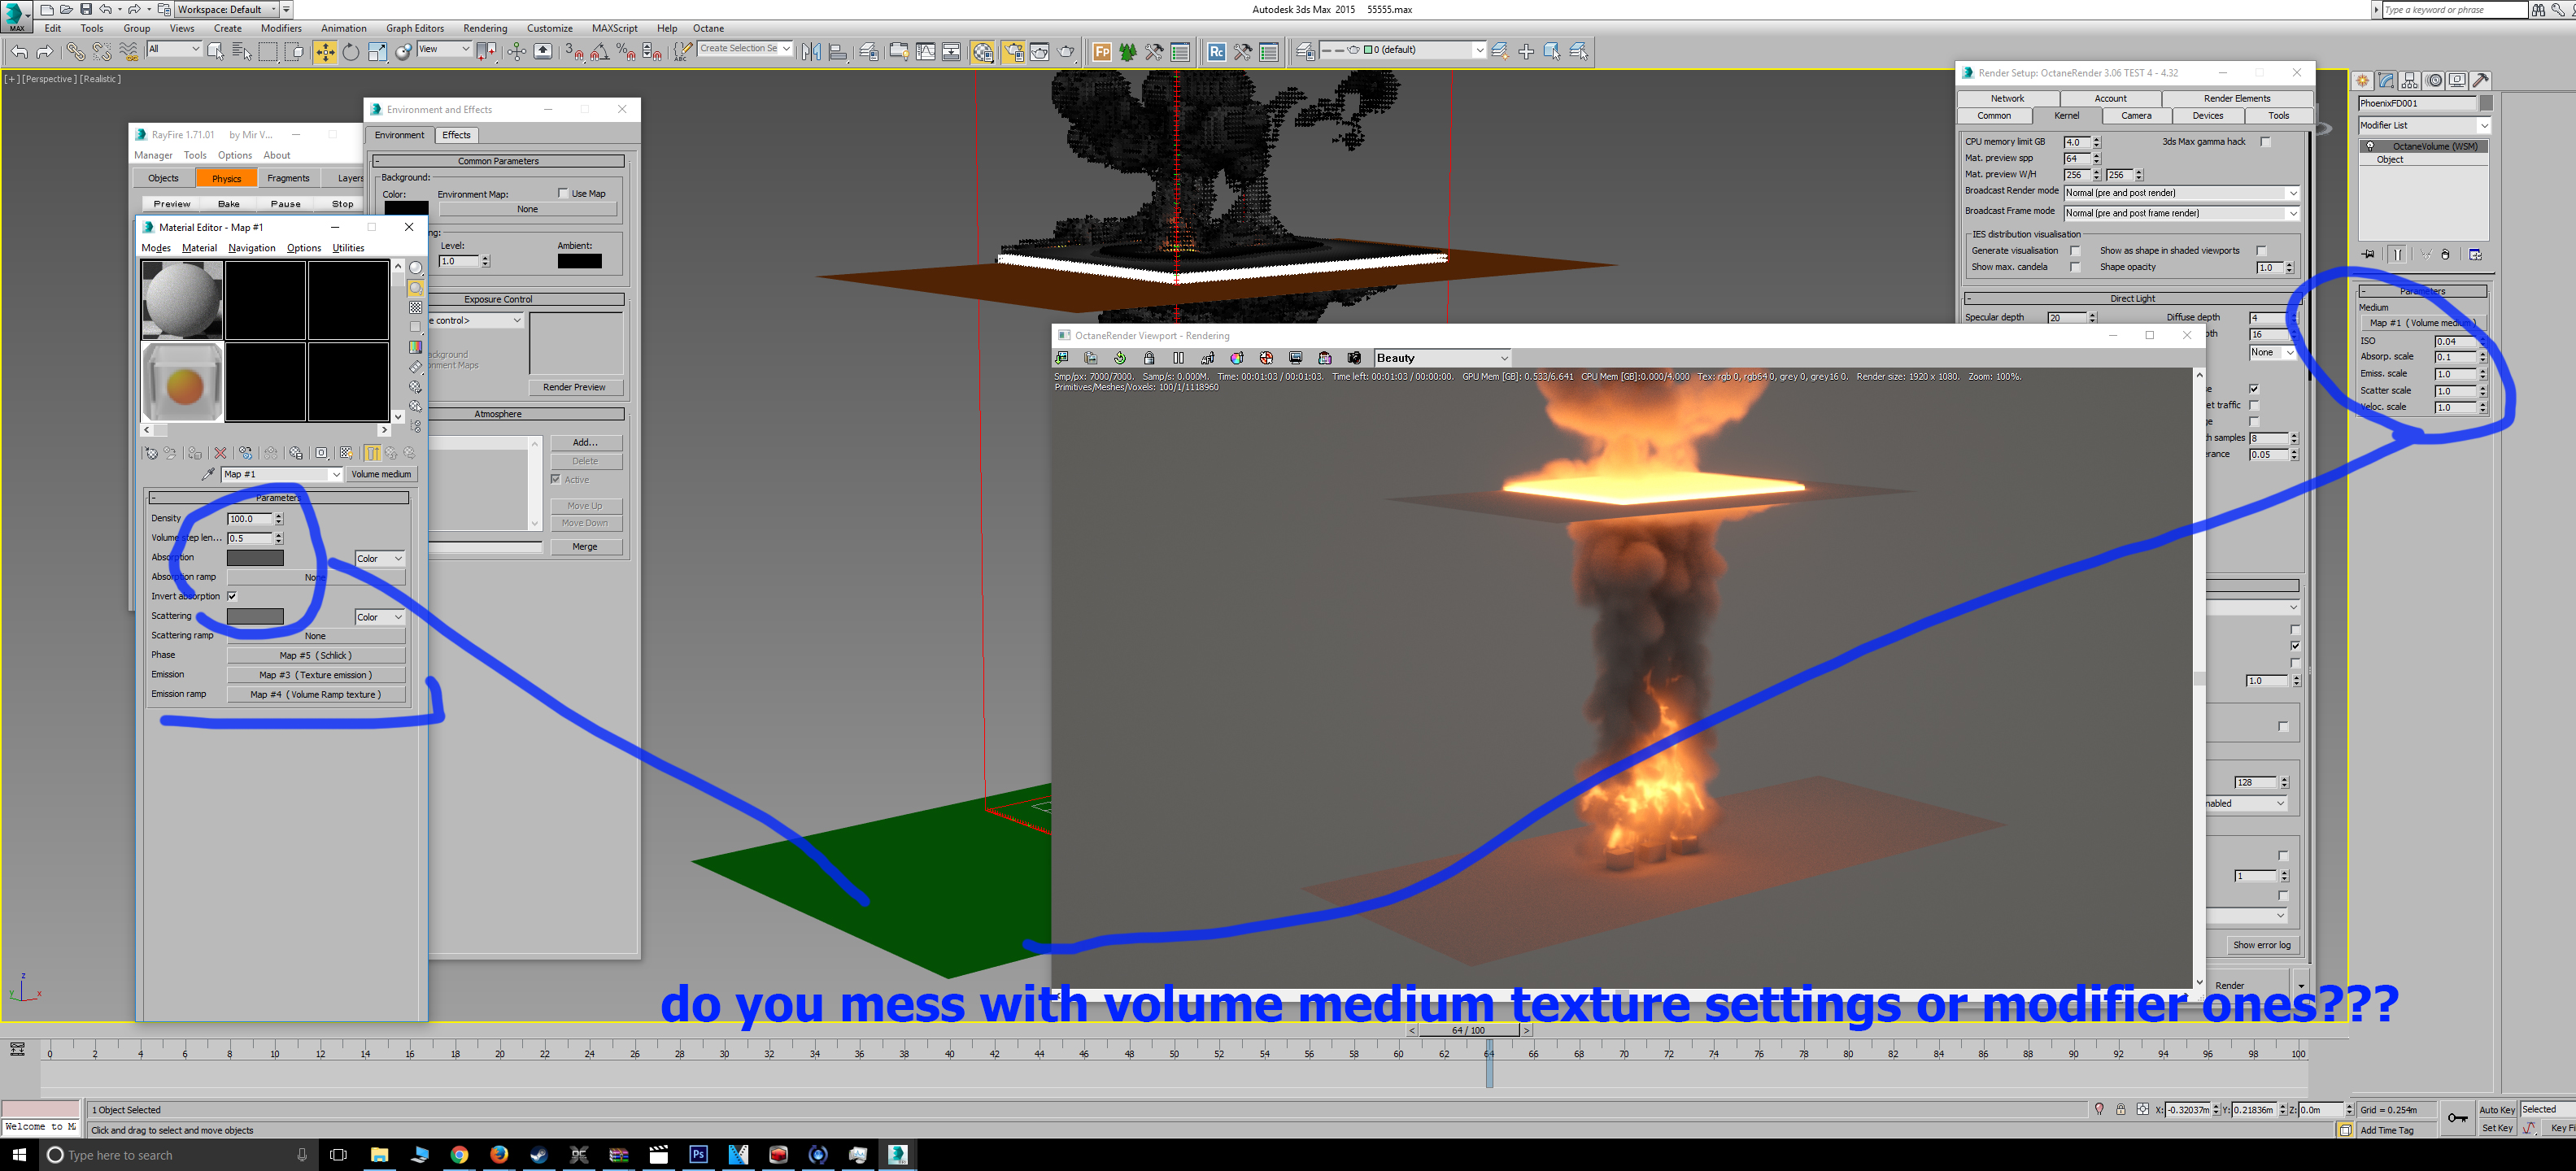The height and width of the screenshot is (1171, 2576).
Task: Toggle the OctaneVolume modifier lightbulb
Action: click(2370, 146)
